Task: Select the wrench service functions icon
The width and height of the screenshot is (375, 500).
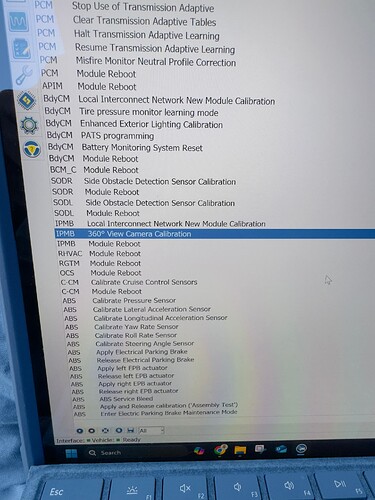Action: (x=24, y=75)
